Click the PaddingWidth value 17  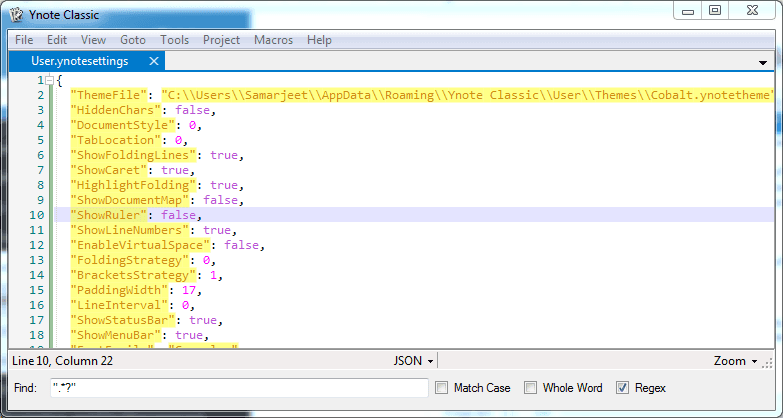[x=189, y=290]
